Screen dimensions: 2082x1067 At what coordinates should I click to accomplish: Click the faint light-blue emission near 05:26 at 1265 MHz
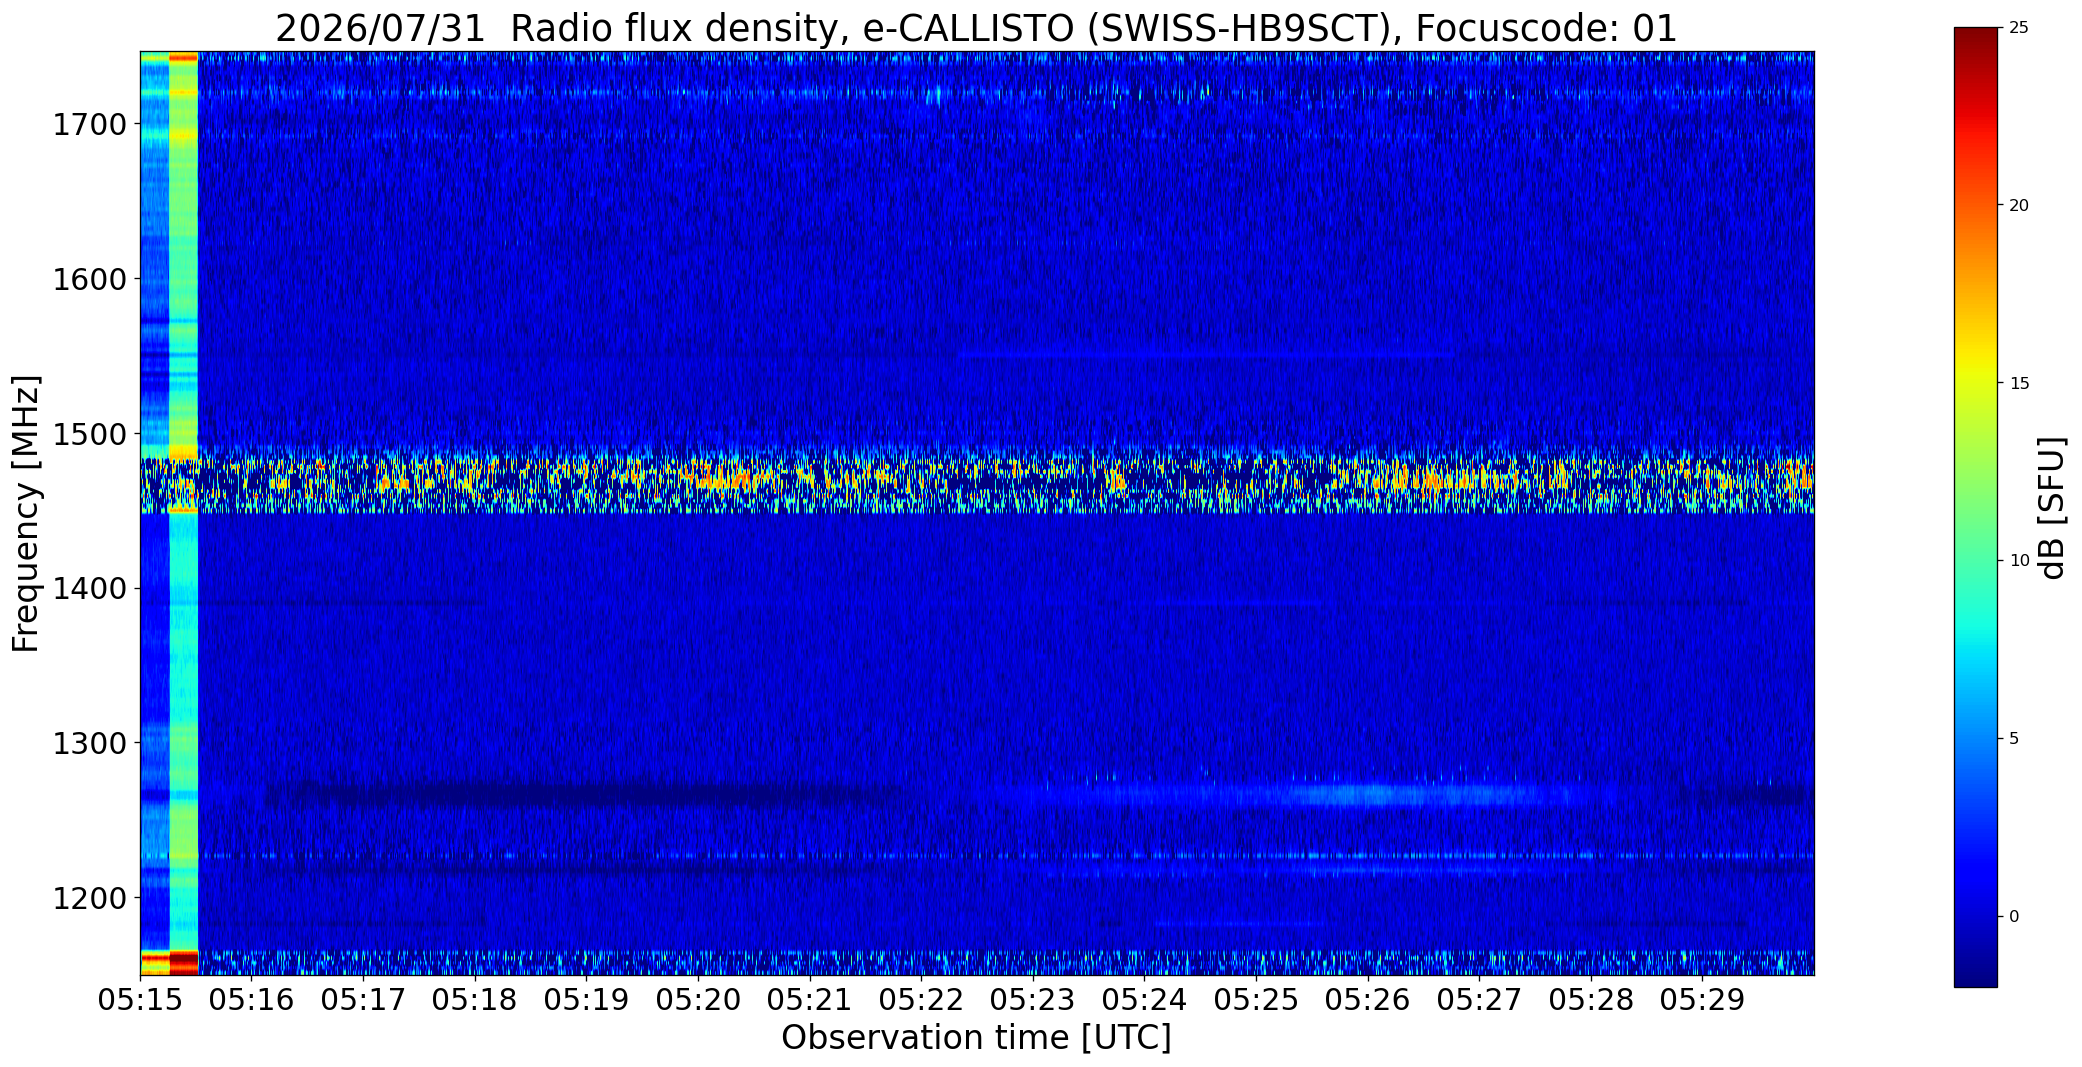coord(1370,795)
